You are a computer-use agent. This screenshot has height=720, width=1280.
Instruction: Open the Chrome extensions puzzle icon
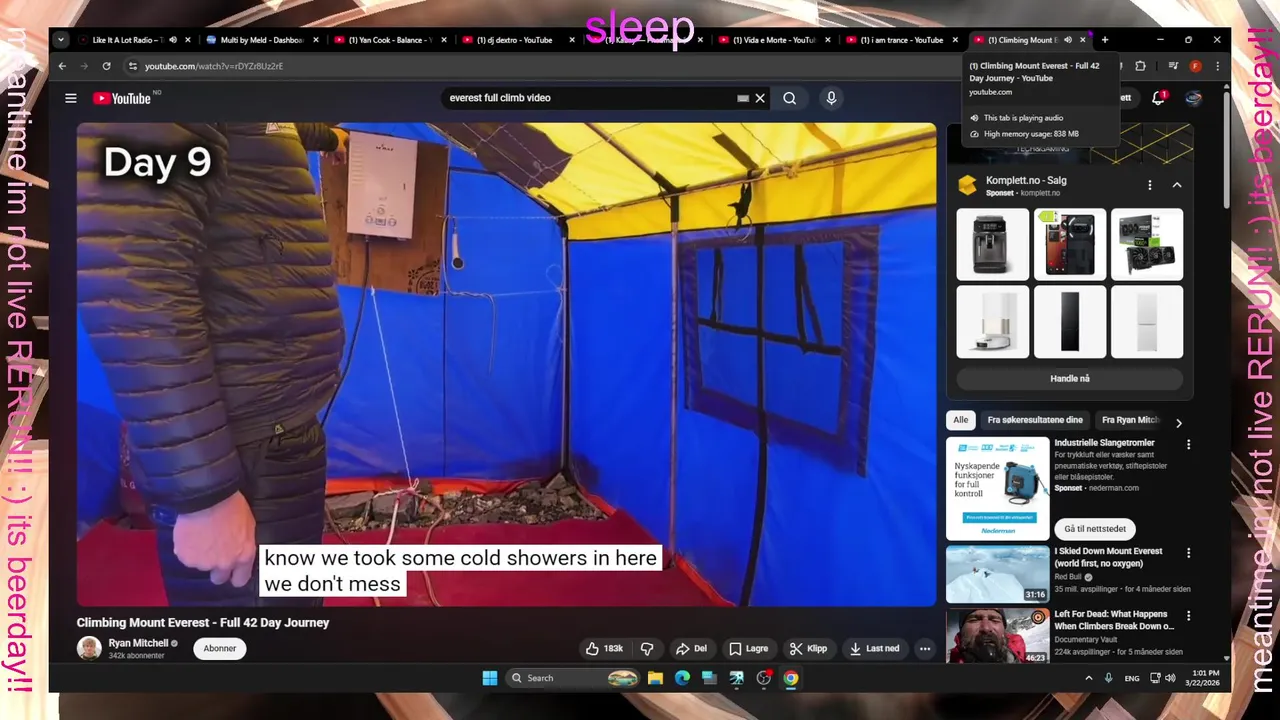1140,66
